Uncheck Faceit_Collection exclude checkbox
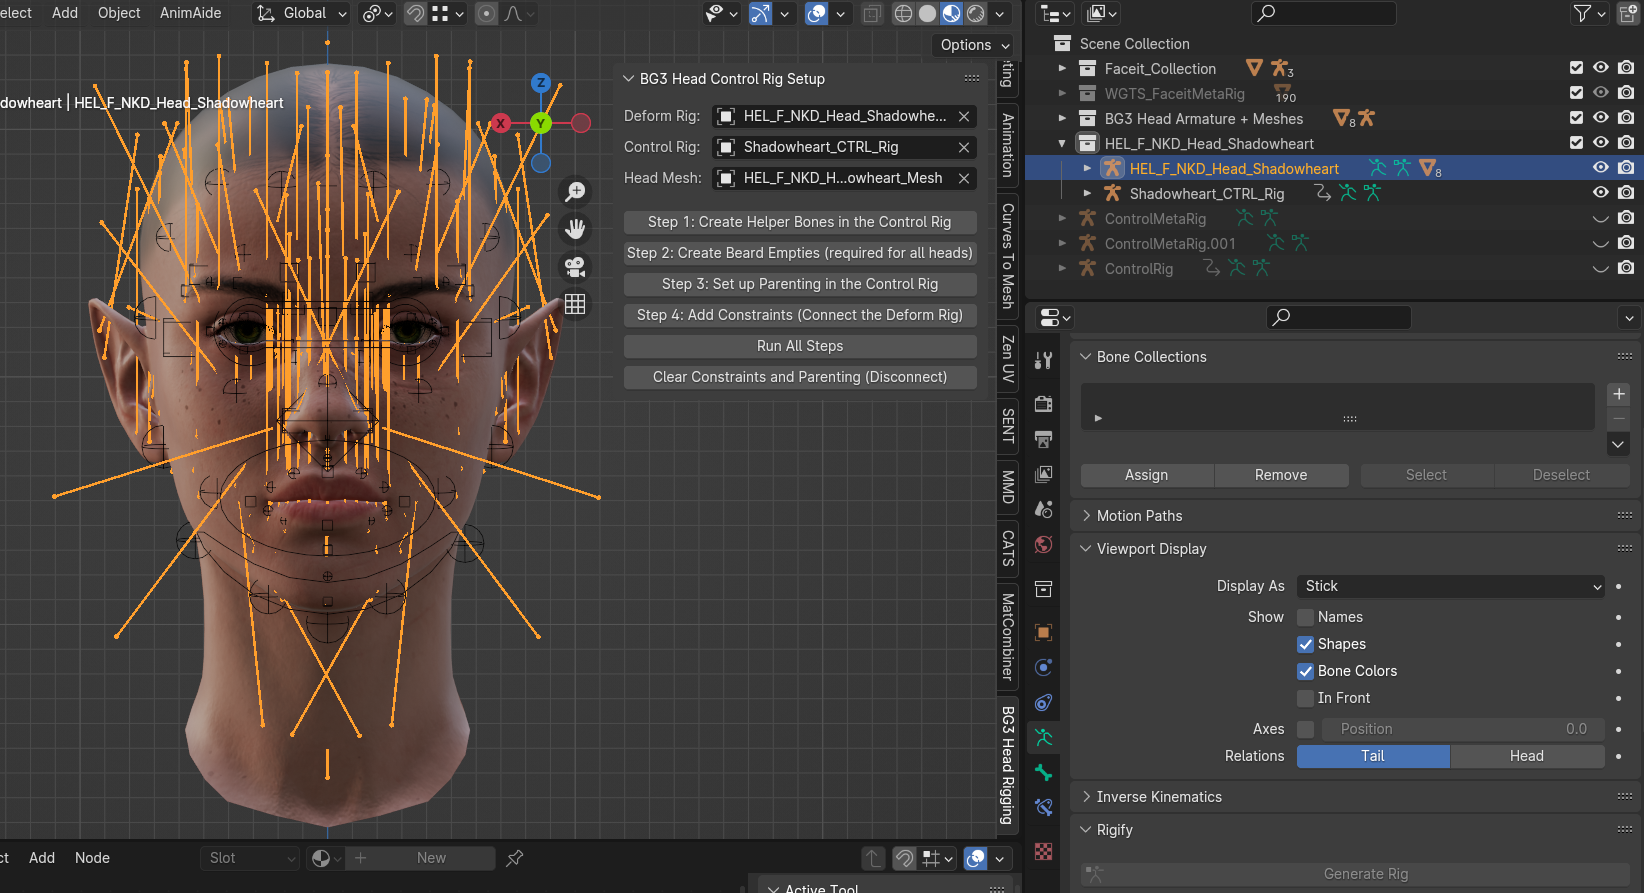Image resolution: width=1644 pixels, height=893 pixels. click(1576, 68)
